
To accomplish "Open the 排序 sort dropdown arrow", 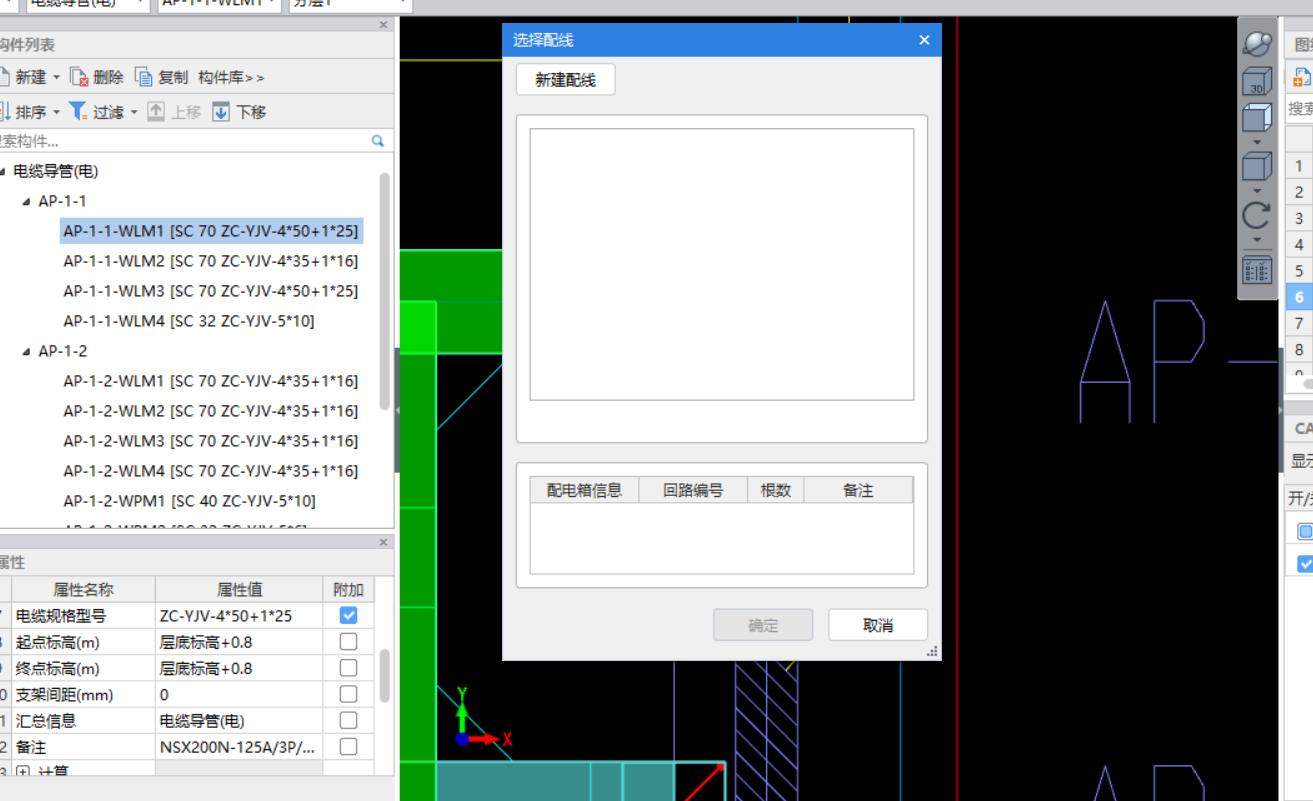I will [56, 112].
